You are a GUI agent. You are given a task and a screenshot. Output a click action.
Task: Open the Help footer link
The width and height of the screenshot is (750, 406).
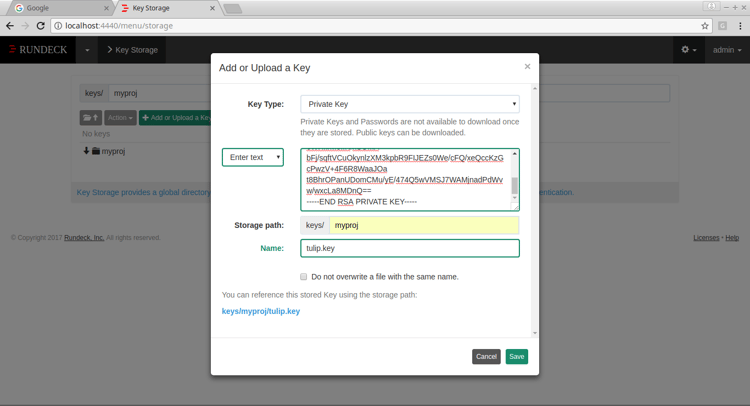point(732,238)
